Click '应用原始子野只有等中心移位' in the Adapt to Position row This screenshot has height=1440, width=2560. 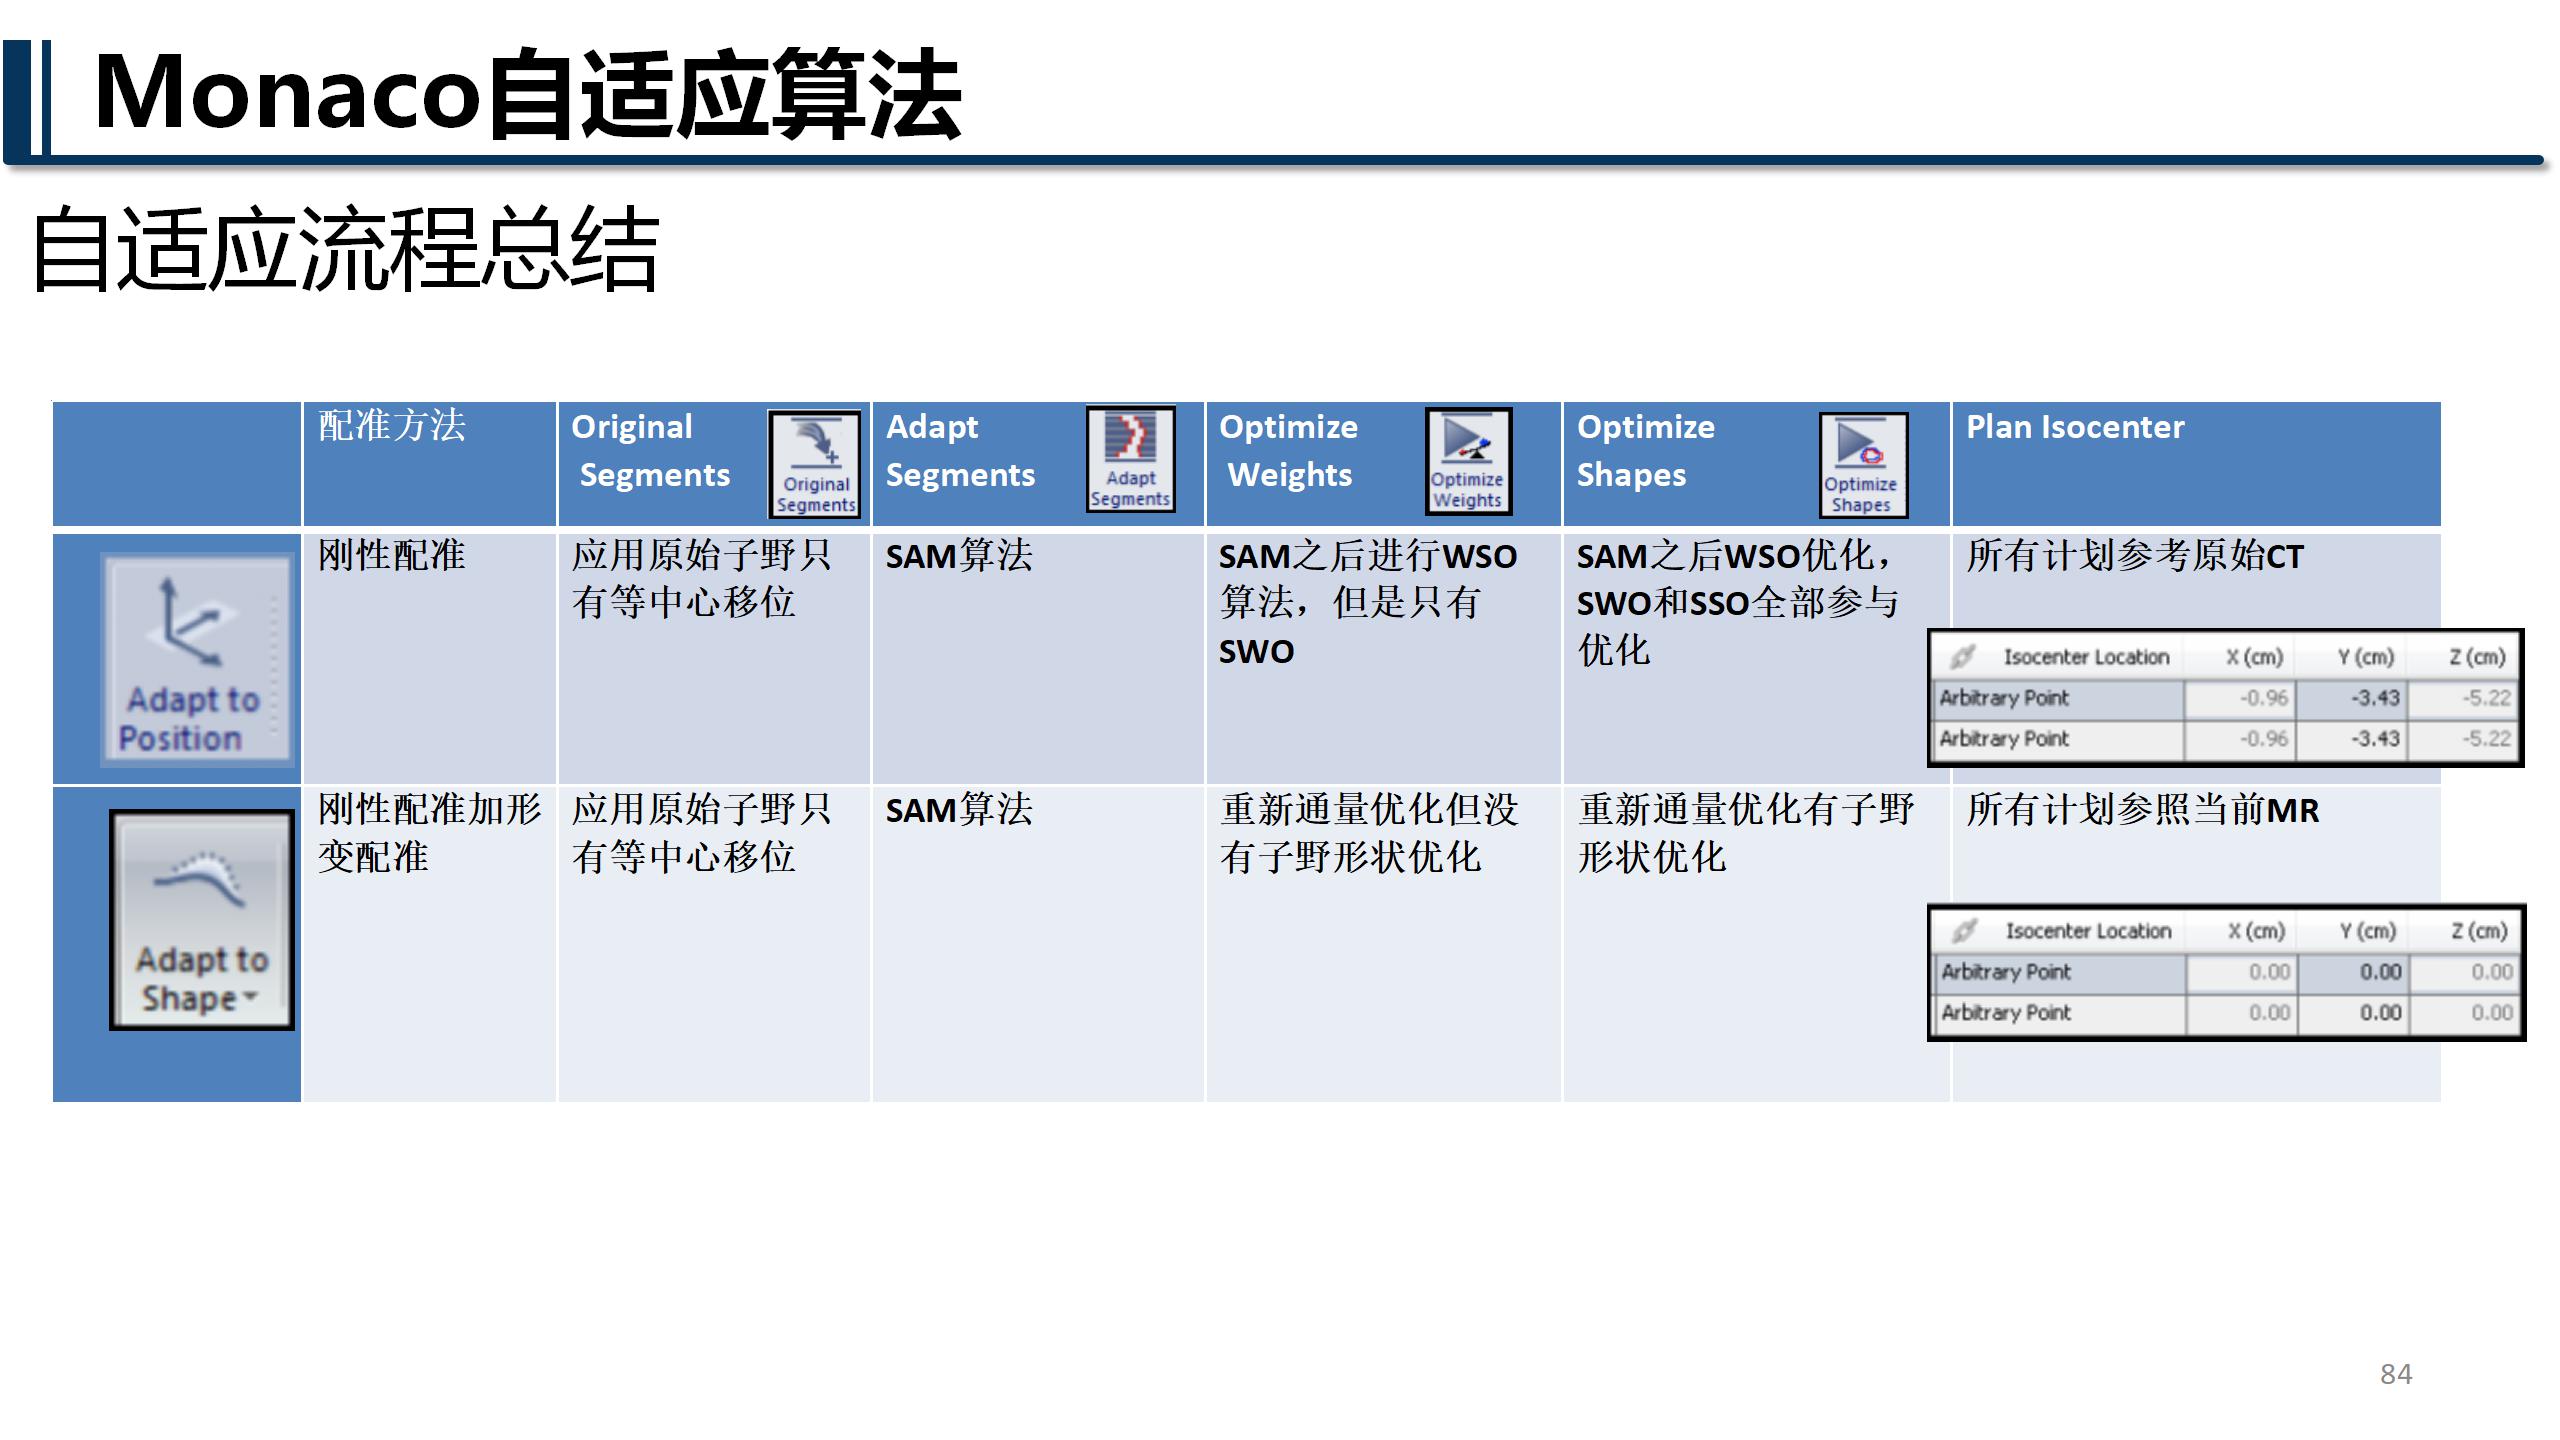click(x=702, y=579)
